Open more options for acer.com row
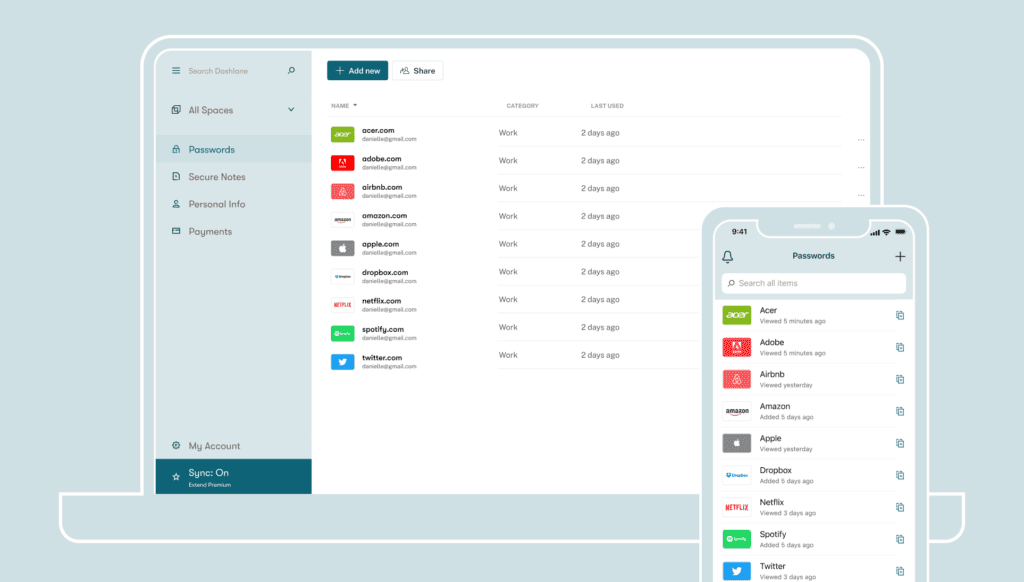1024x582 pixels. pyautogui.click(x=861, y=140)
